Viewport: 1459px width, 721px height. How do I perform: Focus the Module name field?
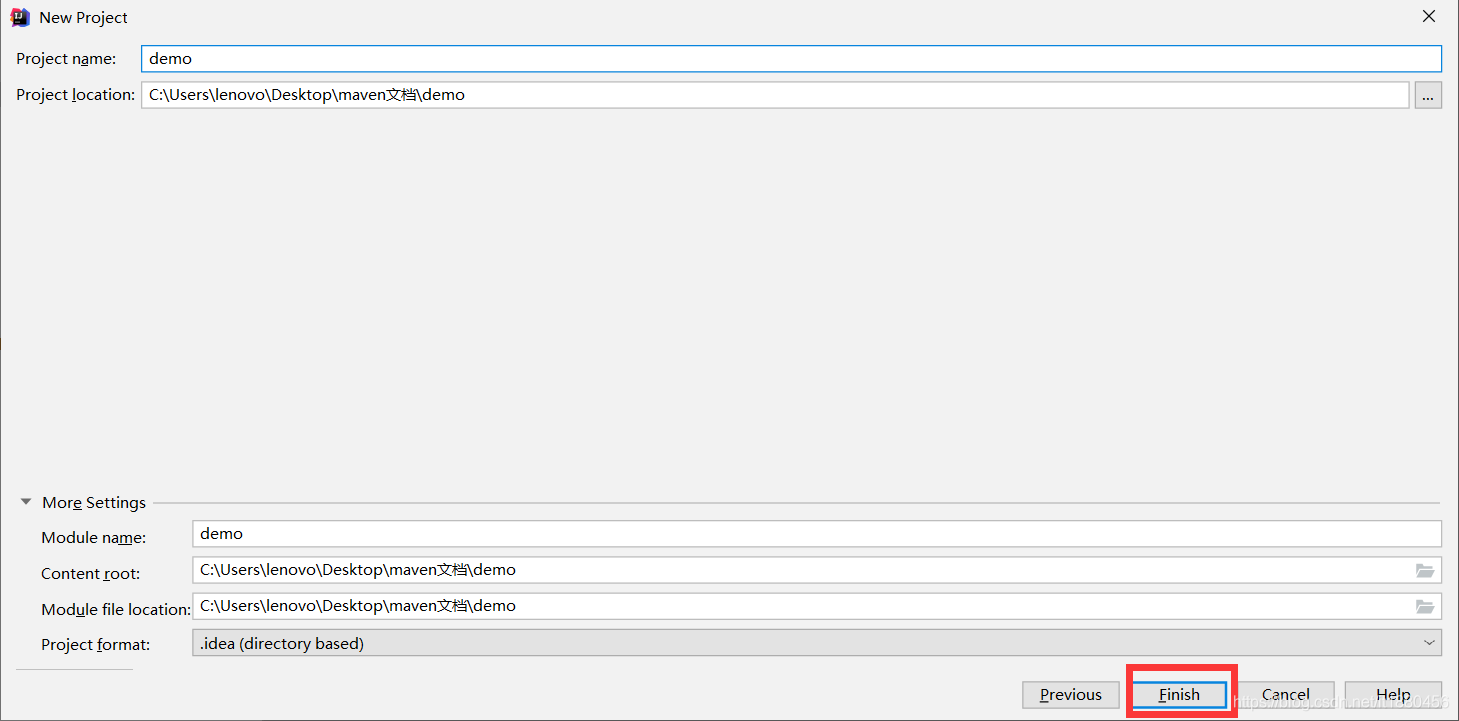[x=817, y=534]
